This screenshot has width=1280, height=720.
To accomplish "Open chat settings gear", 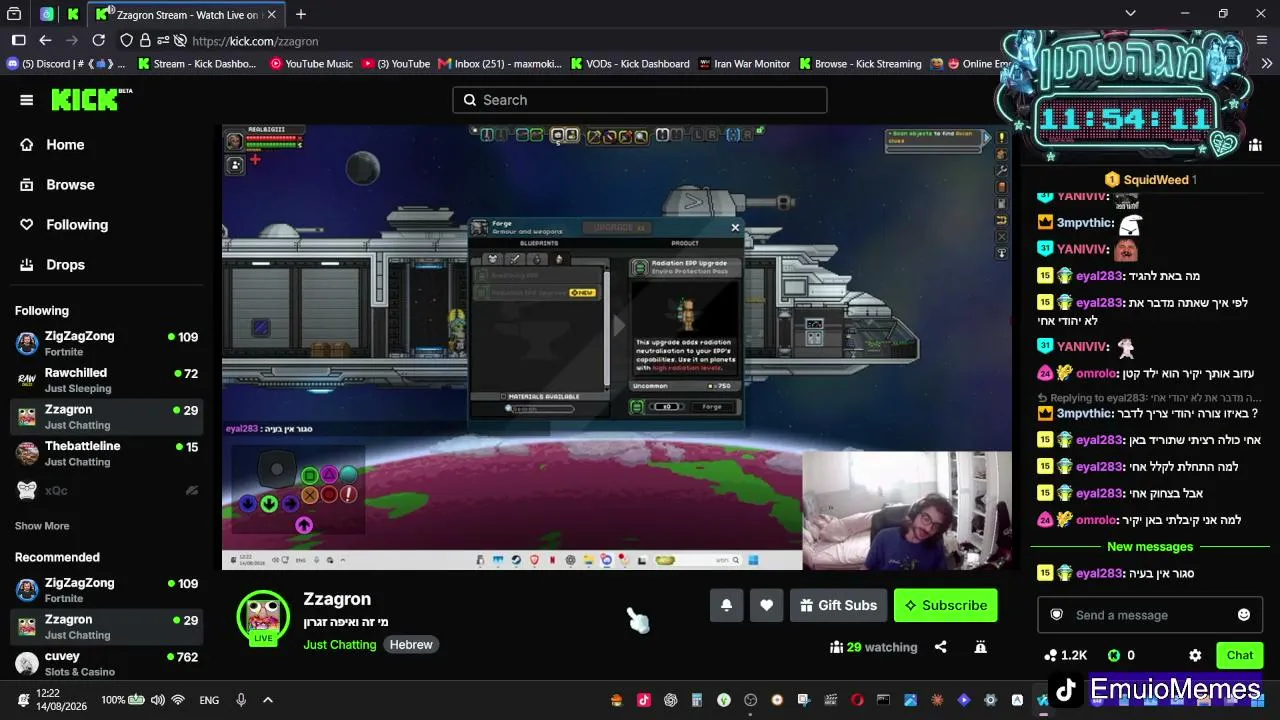I will pyautogui.click(x=1195, y=656).
